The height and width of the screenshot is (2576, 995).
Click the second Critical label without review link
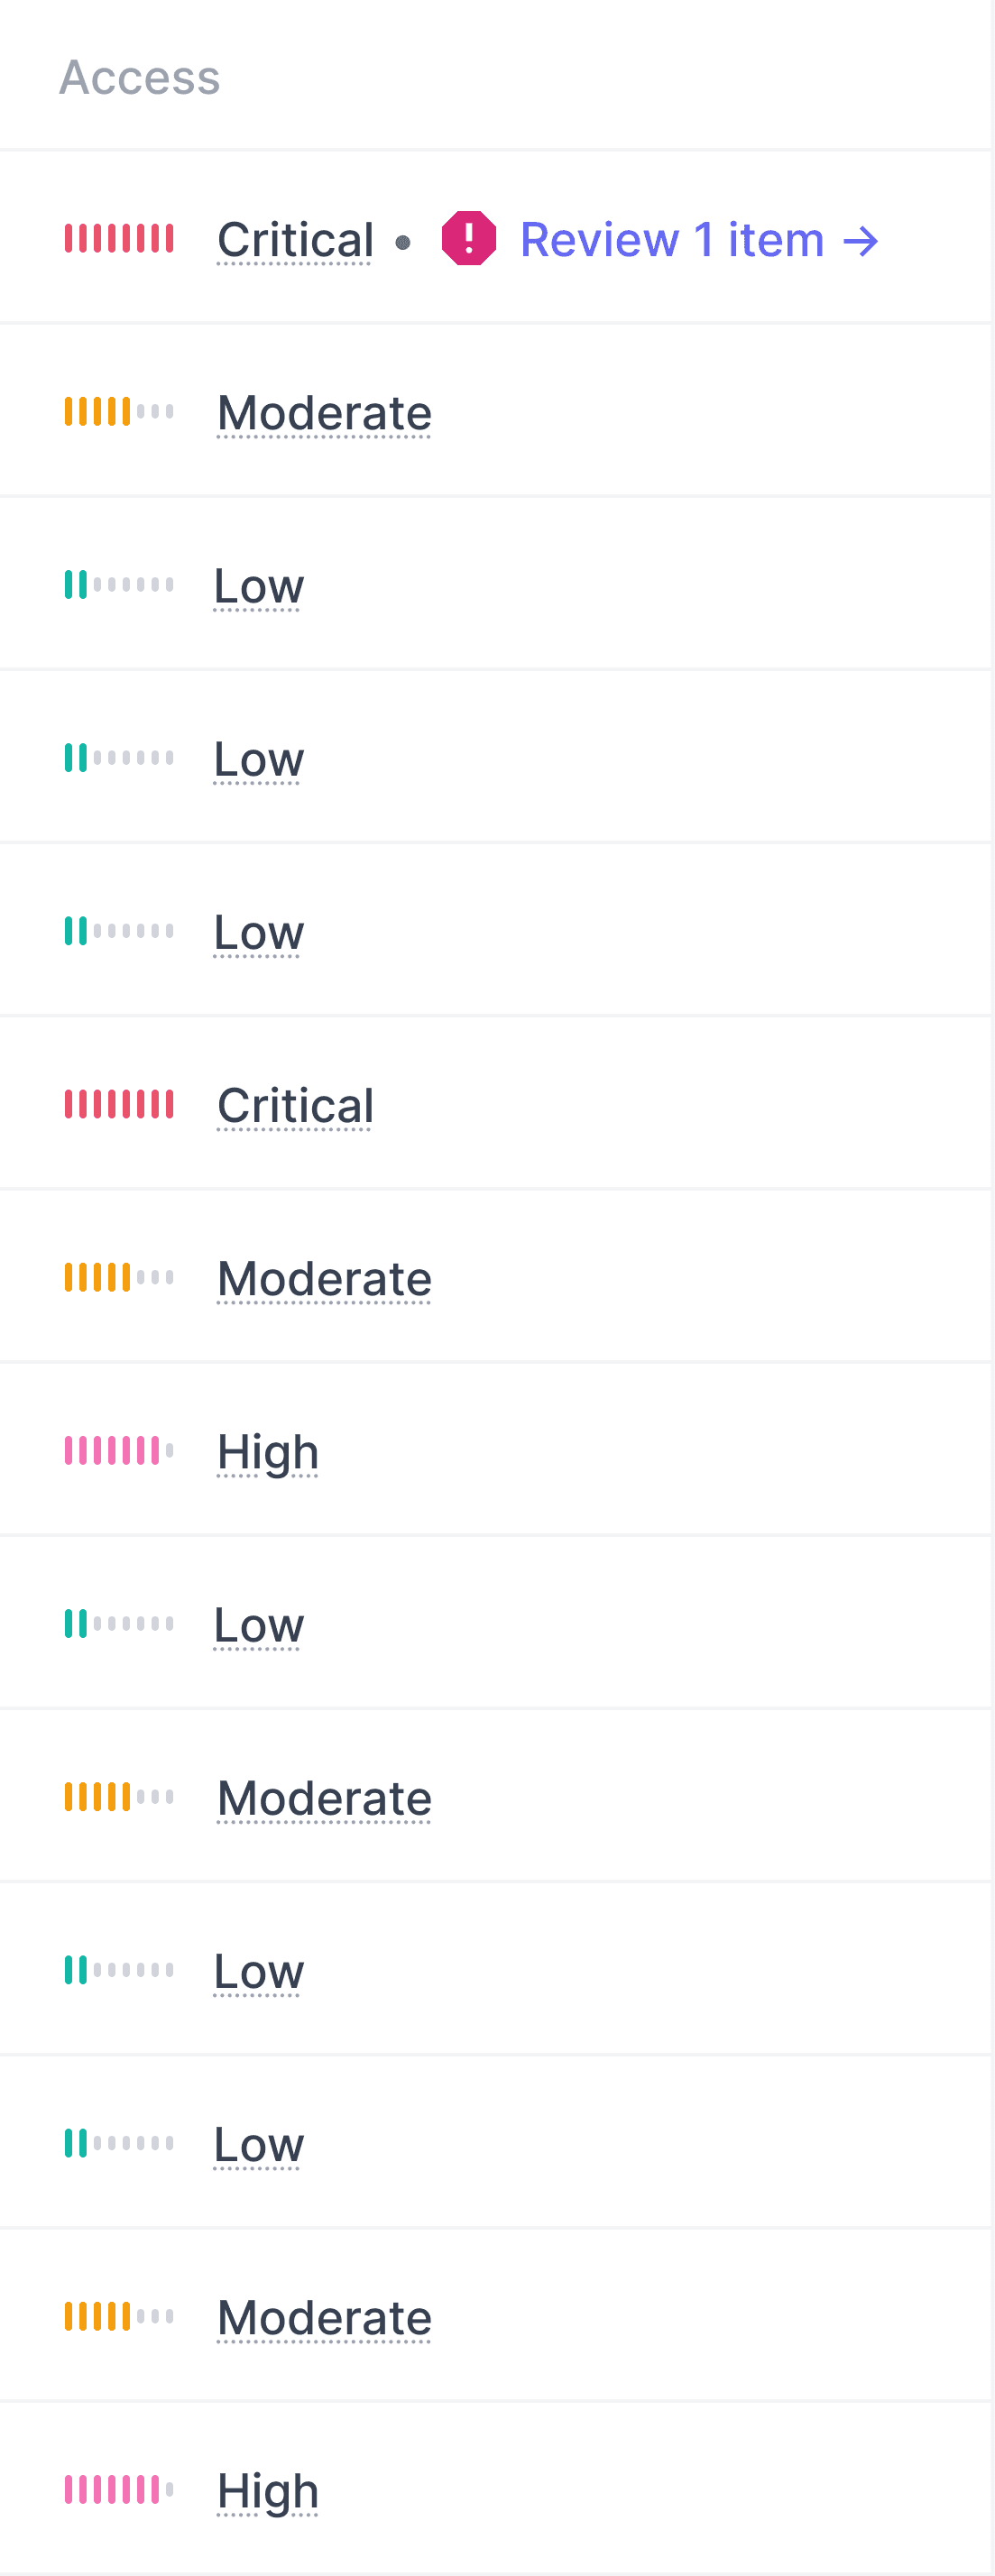click(295, 1106)
